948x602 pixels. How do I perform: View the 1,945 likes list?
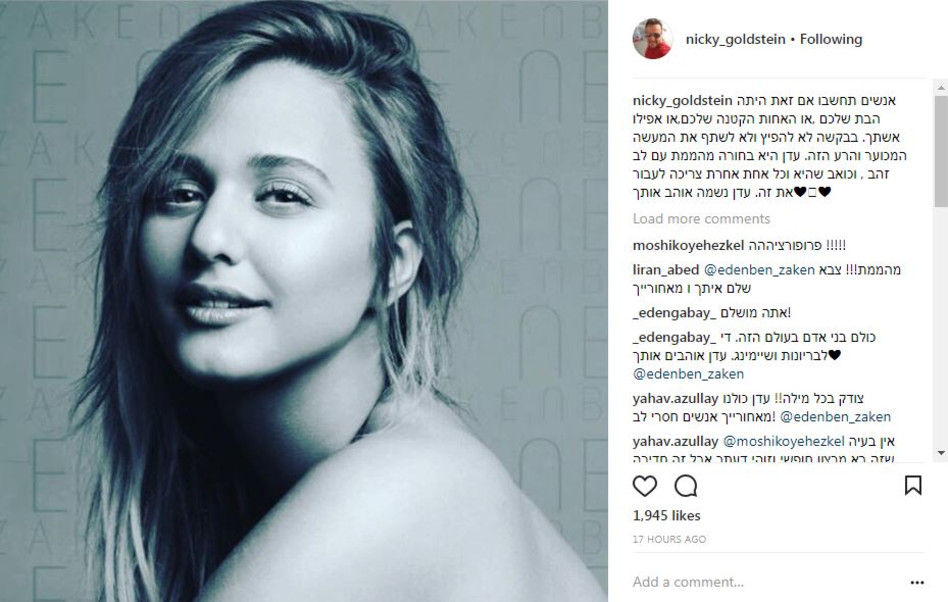666,516
